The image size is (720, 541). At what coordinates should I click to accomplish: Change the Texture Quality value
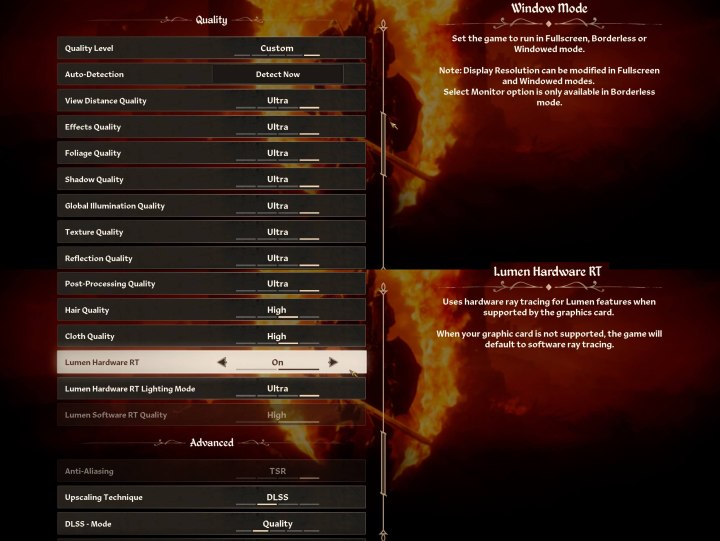(212, 232)
